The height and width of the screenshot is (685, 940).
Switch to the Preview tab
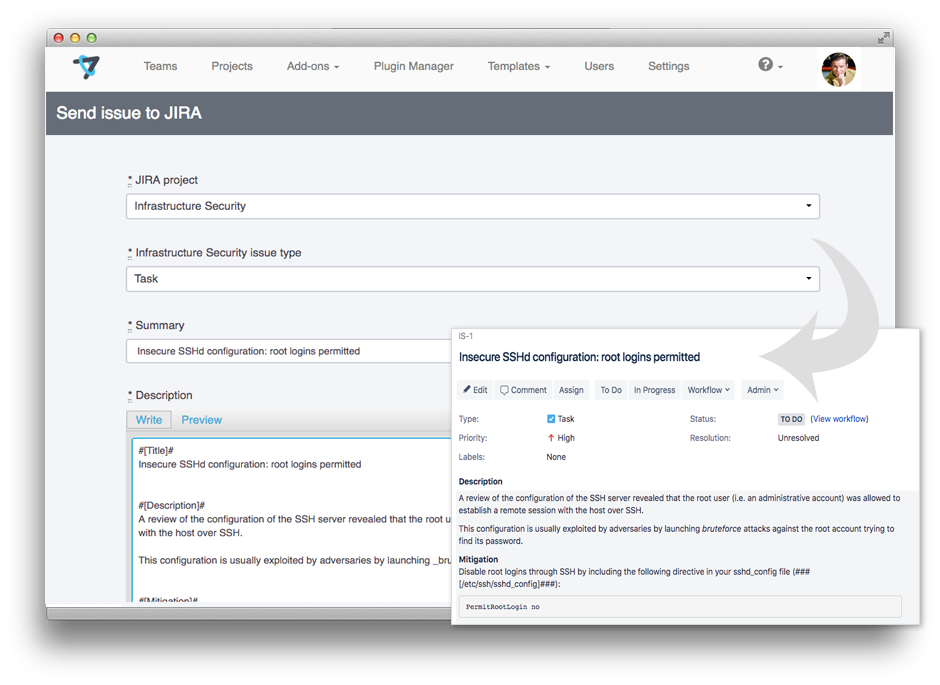tap(201, 420)
